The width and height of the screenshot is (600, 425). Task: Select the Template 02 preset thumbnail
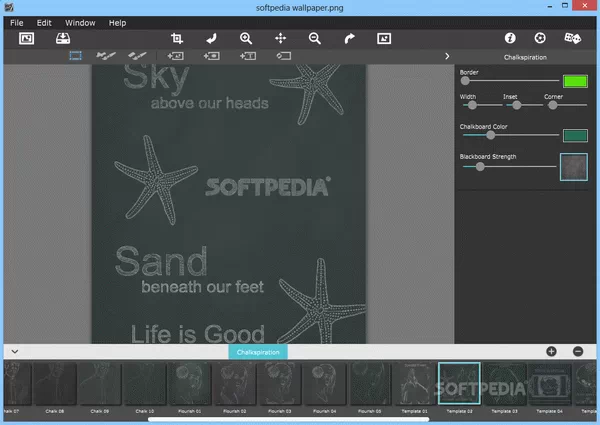[459, 383]
